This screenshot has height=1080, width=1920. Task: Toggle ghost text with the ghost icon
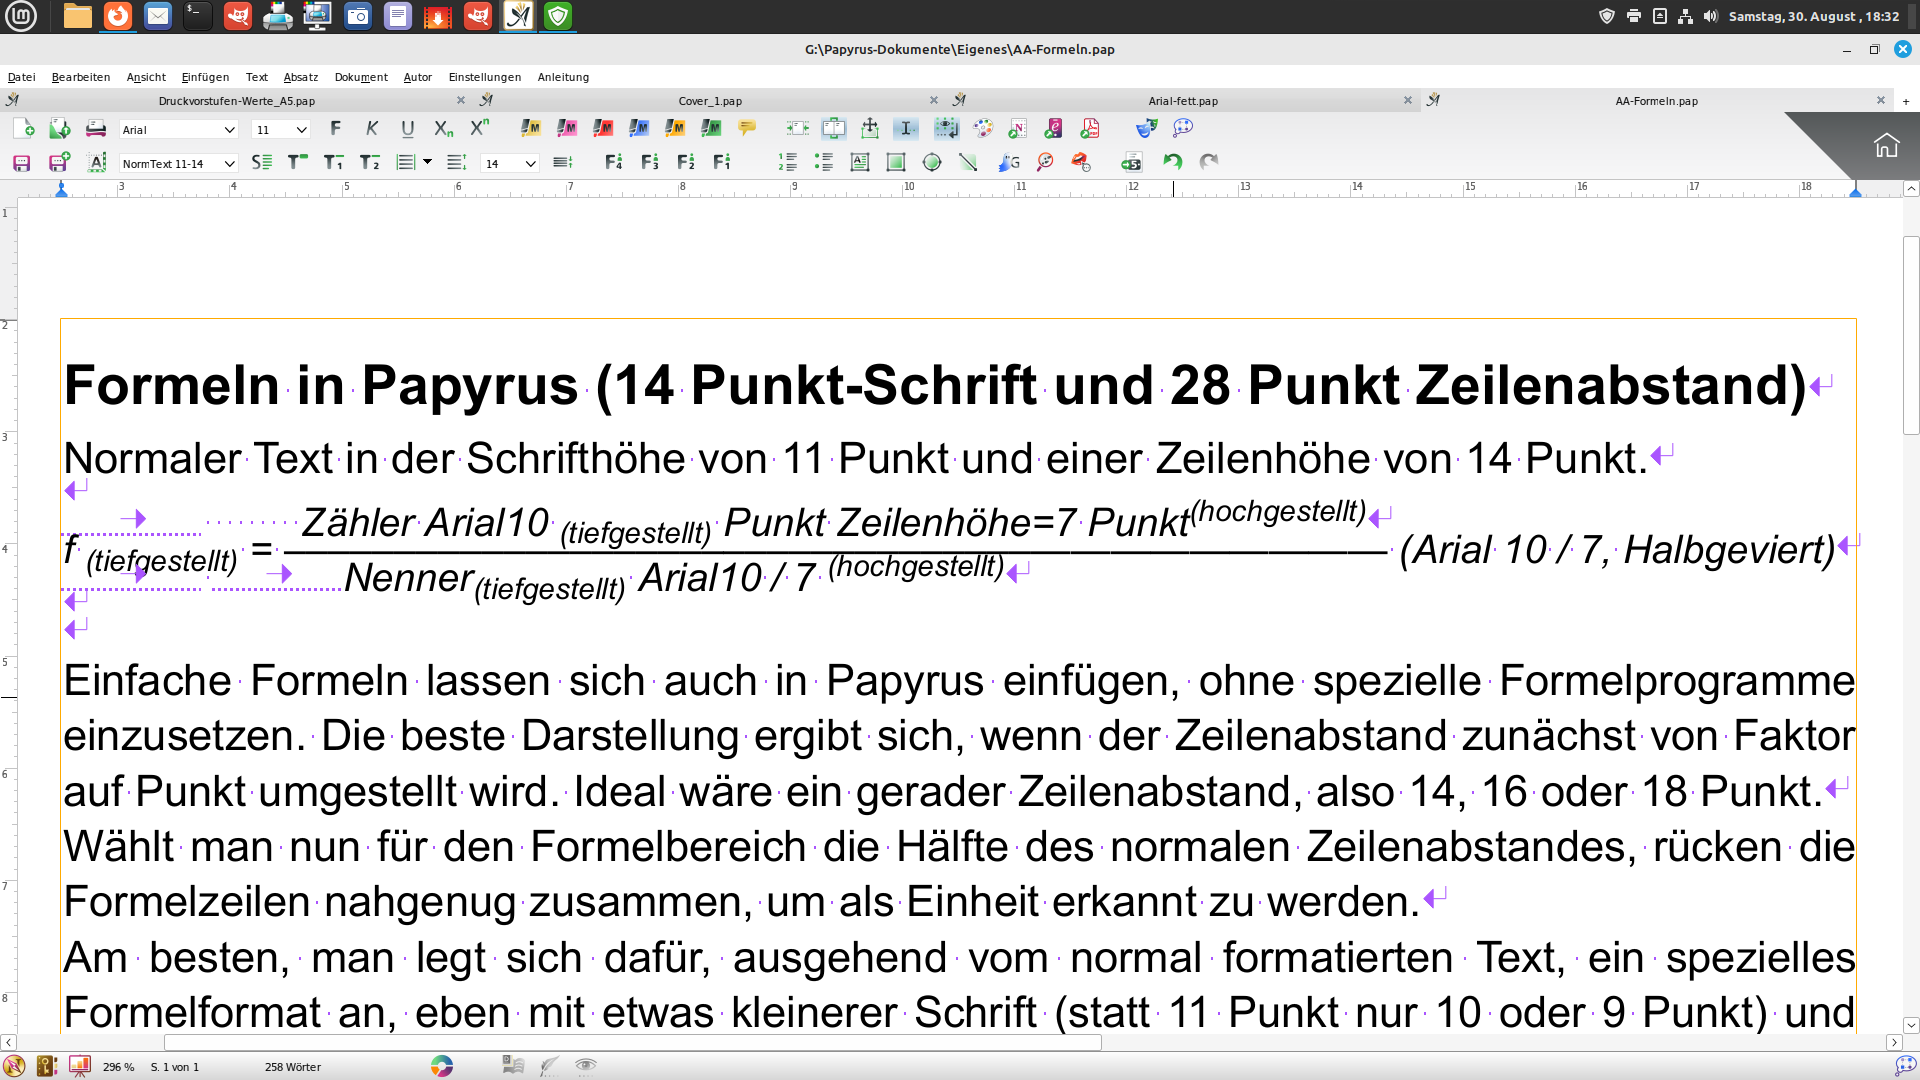click(x=1009, y=162)
